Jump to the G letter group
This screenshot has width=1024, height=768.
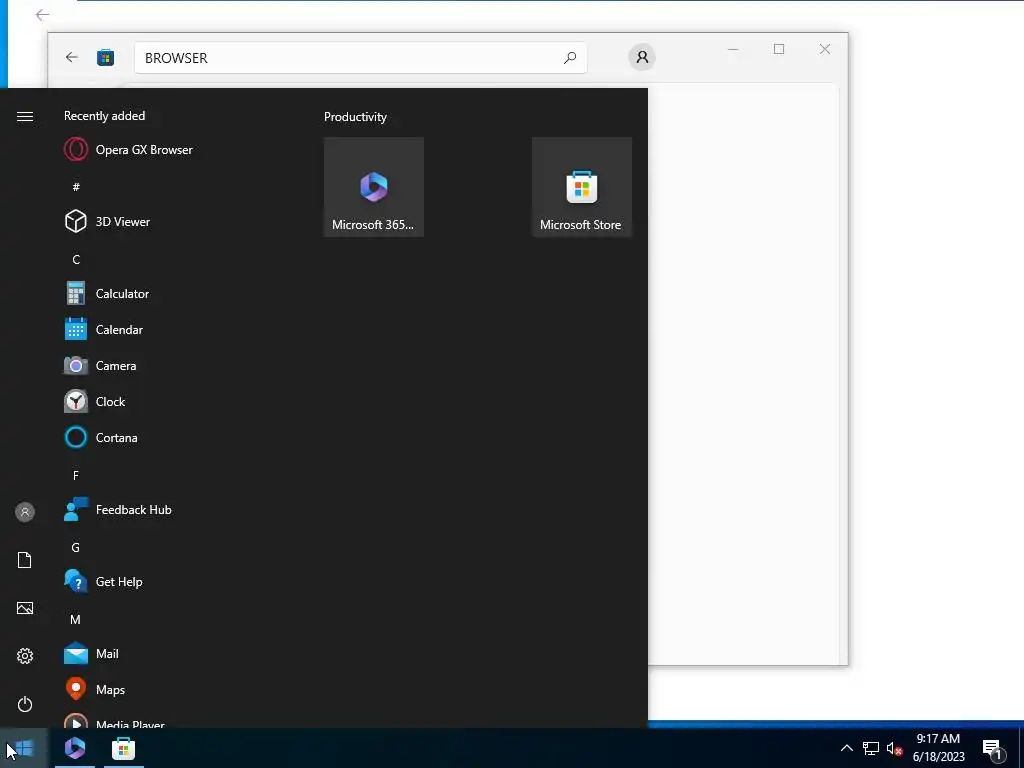point(76,547)
